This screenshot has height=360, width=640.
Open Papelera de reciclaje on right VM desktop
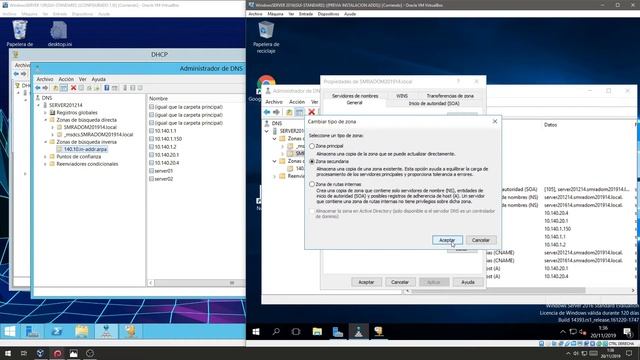click(266, 37)
